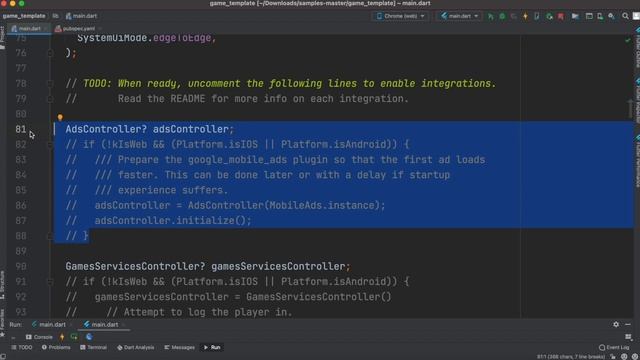Click line number 81 in gutter
640x360 pixels.
tap(21, 129)
